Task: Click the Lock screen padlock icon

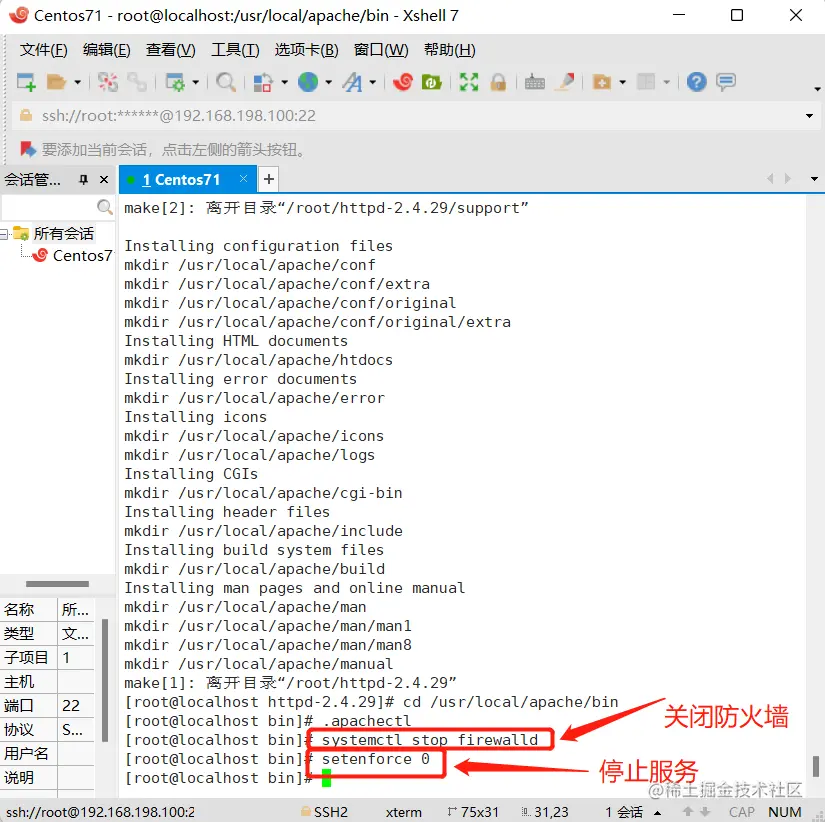Action: click(x=498, y=82)
